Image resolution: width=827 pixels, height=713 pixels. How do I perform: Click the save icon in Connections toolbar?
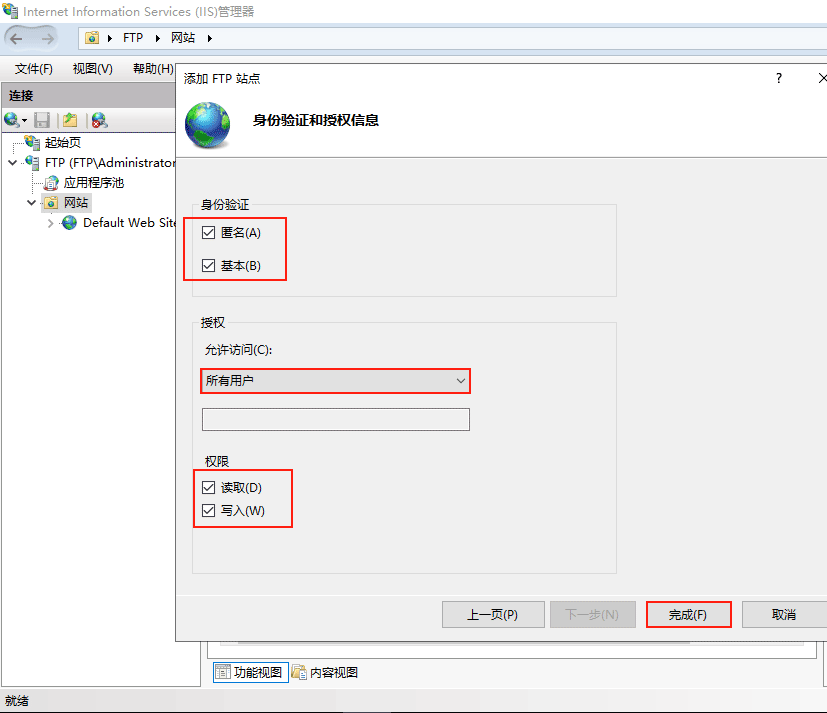(x=42, y=120)
